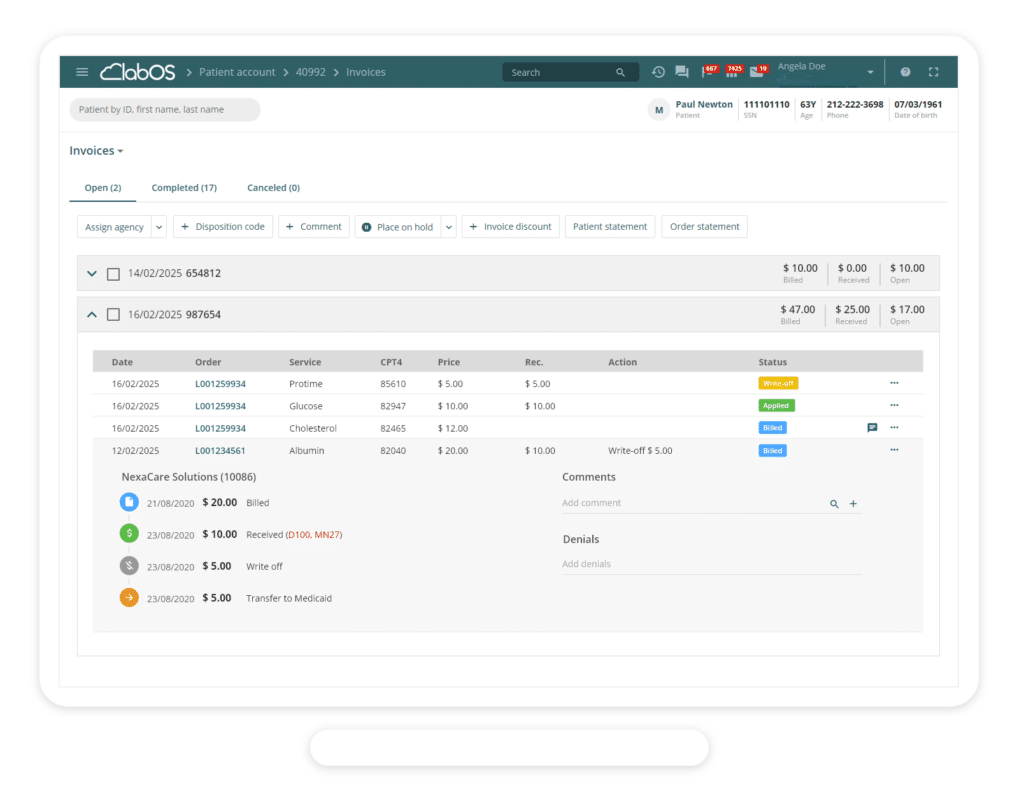Viewport: 1024px width, 797px height.
Task: Tick the checkbox for invoice 987654
Action: coord(113,314)
